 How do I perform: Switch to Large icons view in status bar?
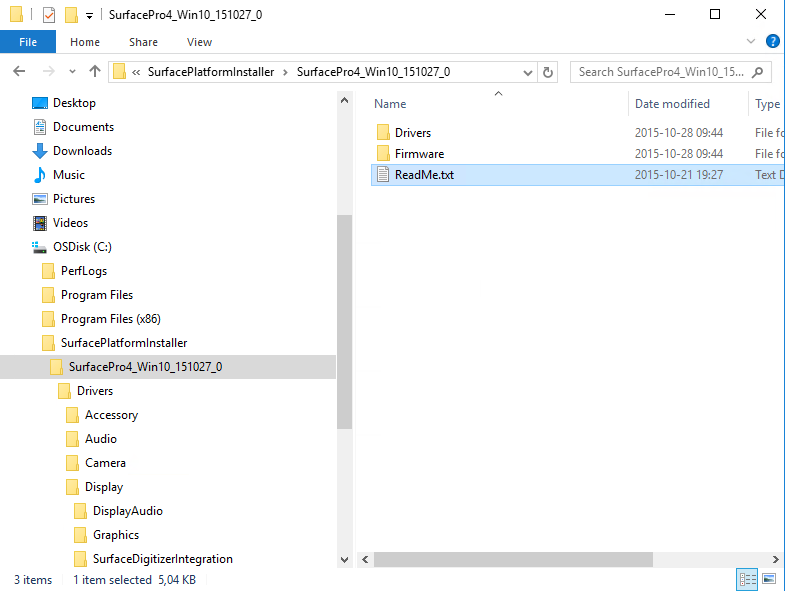(769, 579)
